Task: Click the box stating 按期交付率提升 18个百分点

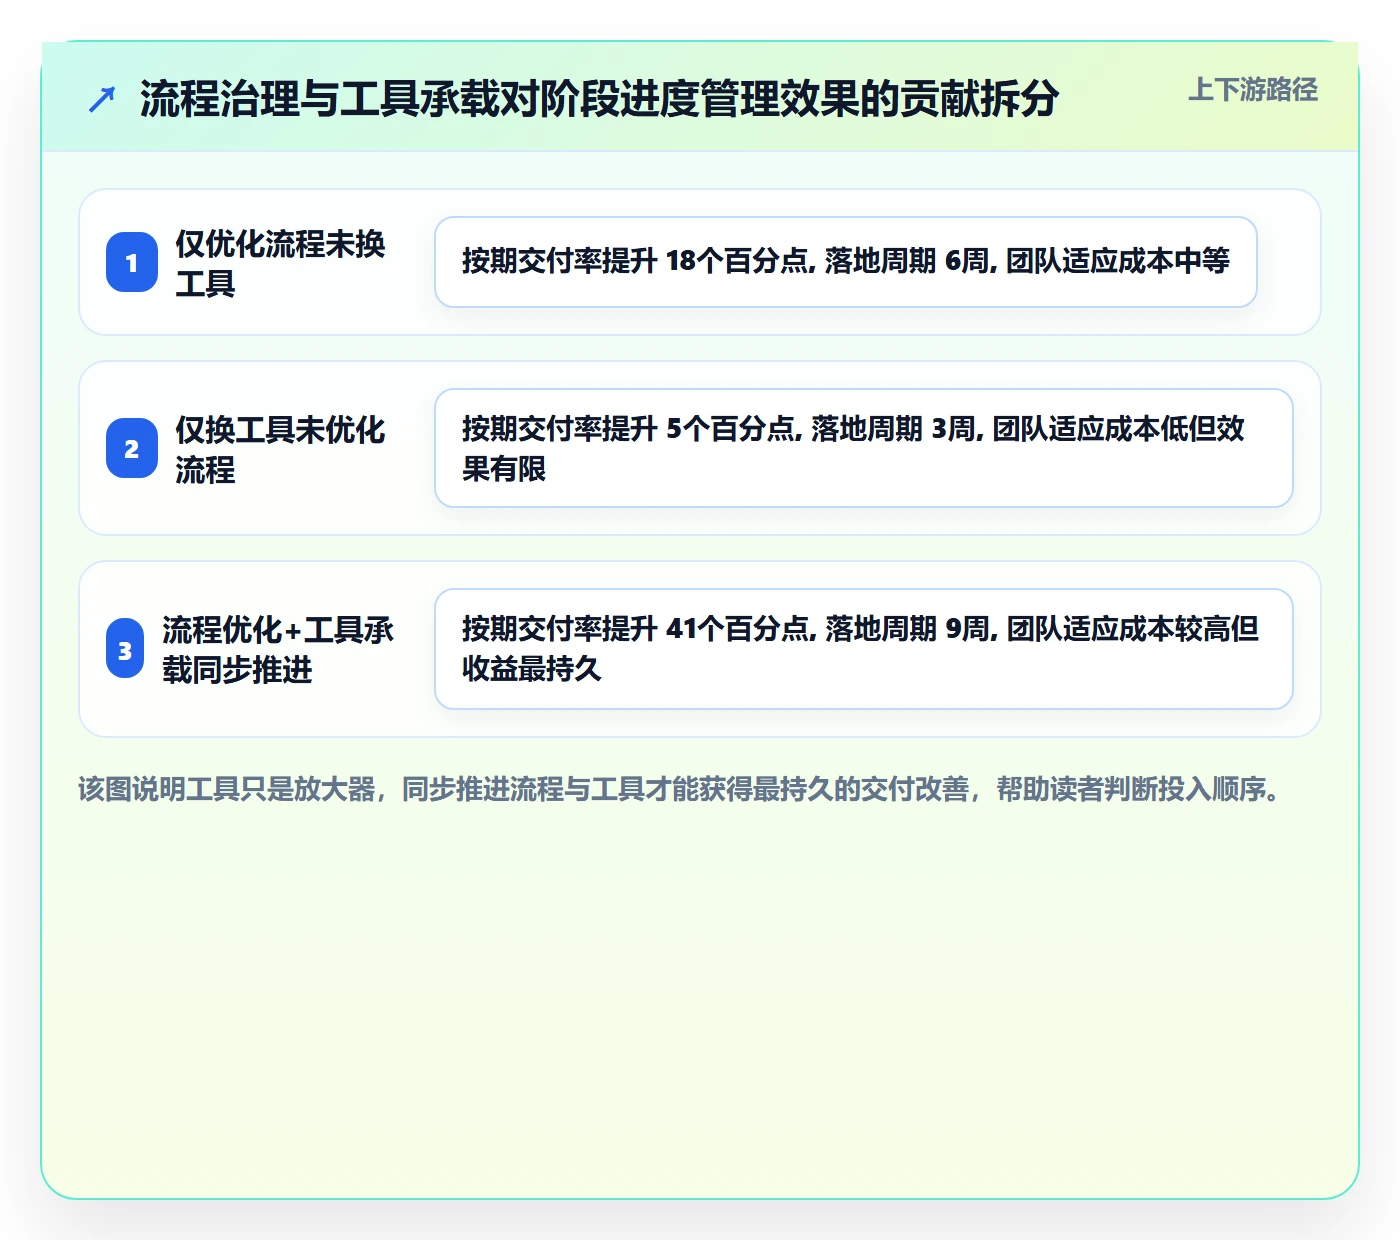Action: (846, 262)
